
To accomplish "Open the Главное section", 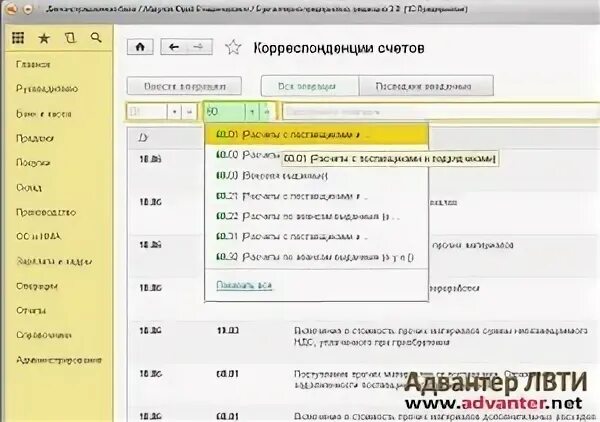I will [33, 64].
